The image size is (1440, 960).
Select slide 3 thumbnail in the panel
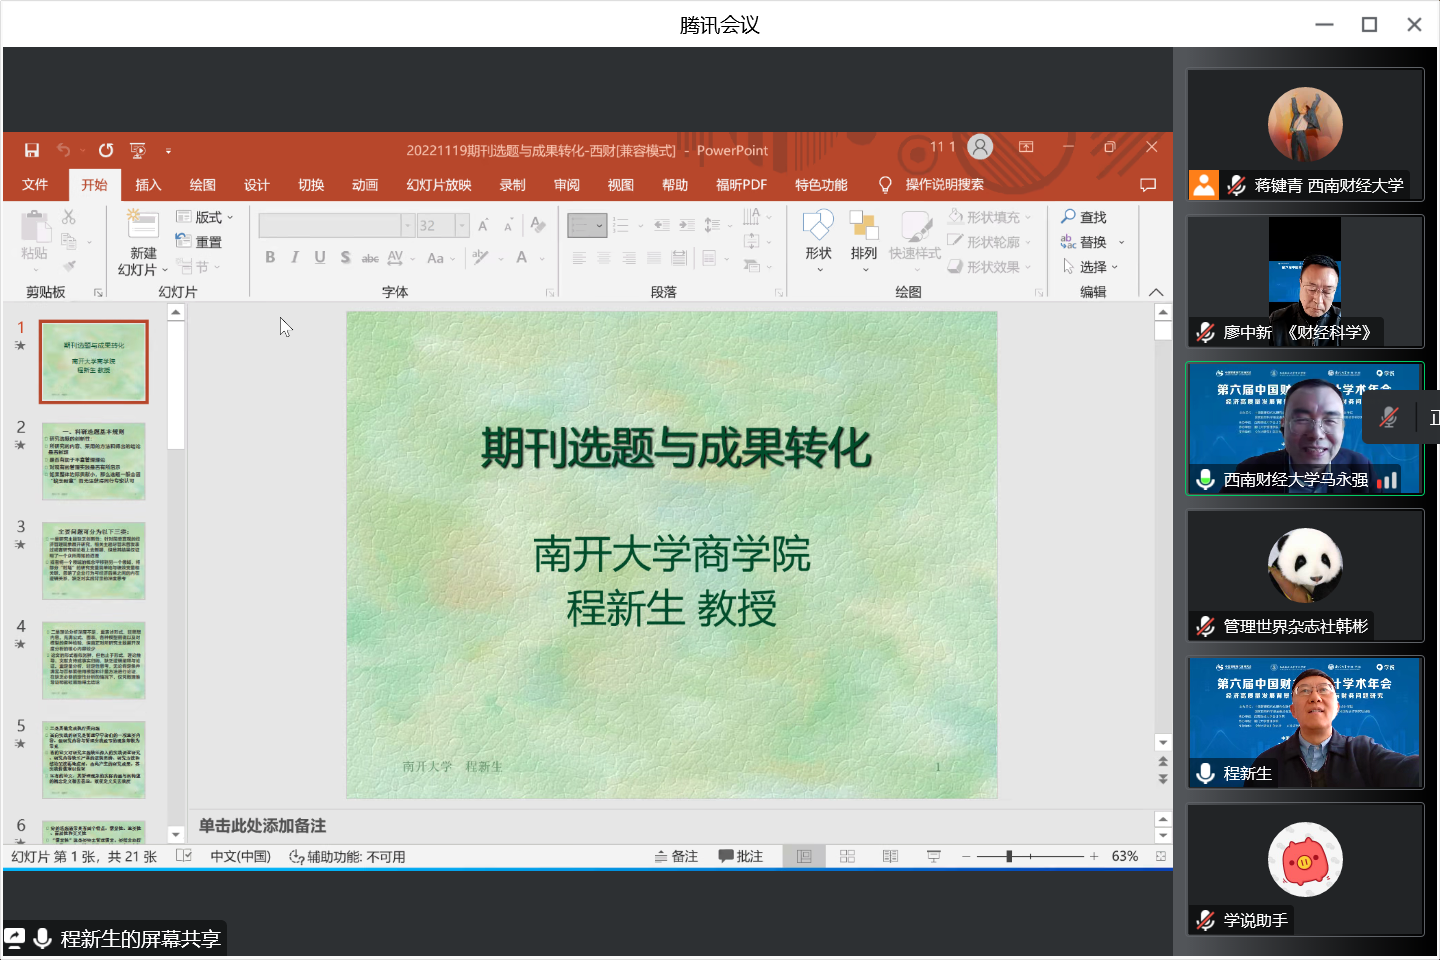click(94, 560)
